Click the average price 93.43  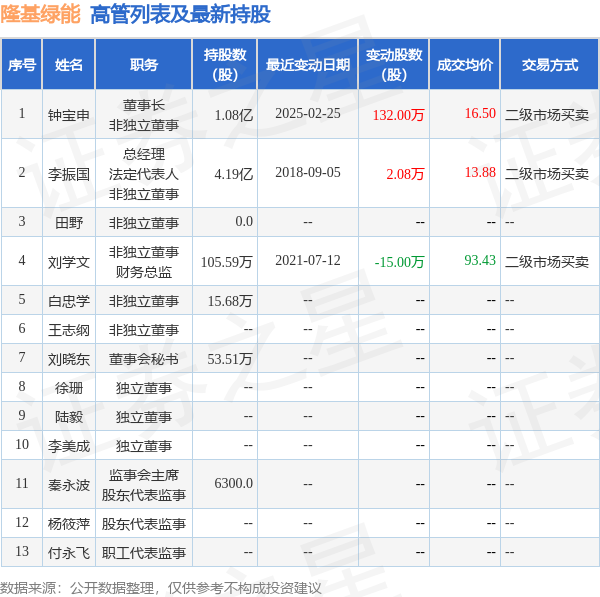pos(480,260)
